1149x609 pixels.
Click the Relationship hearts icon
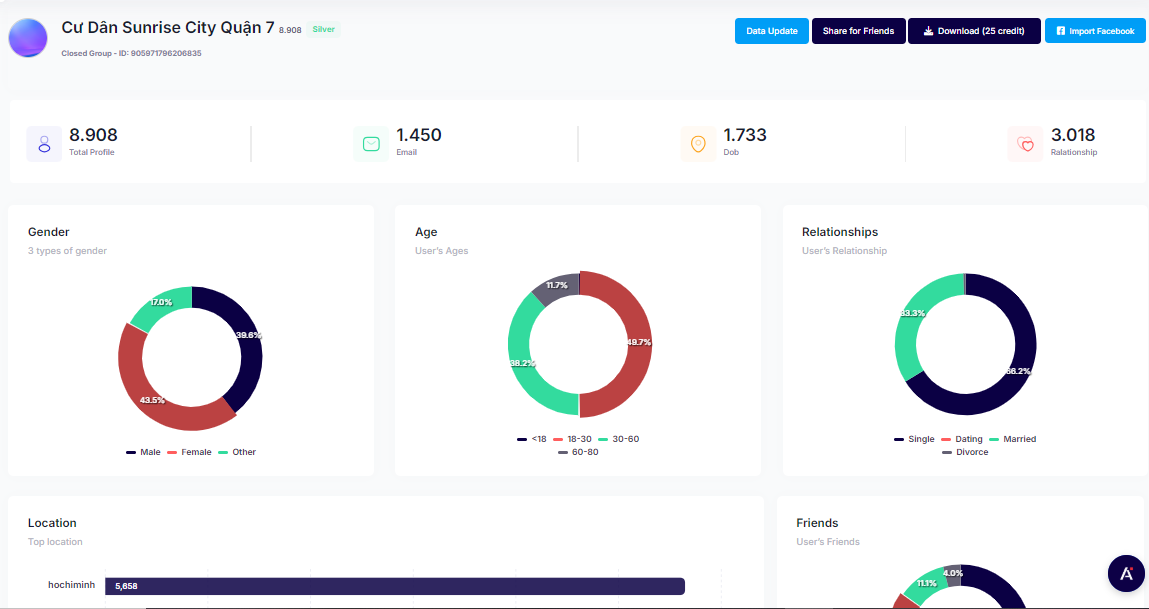(1025, 144)
